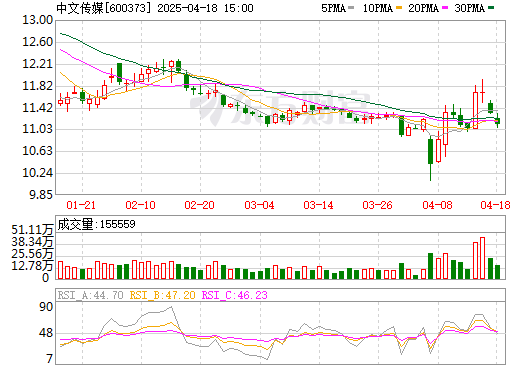Click the chart title 中文传媒[600373]
The height and width of the screenshot is (365, 520).
(103, 8)
